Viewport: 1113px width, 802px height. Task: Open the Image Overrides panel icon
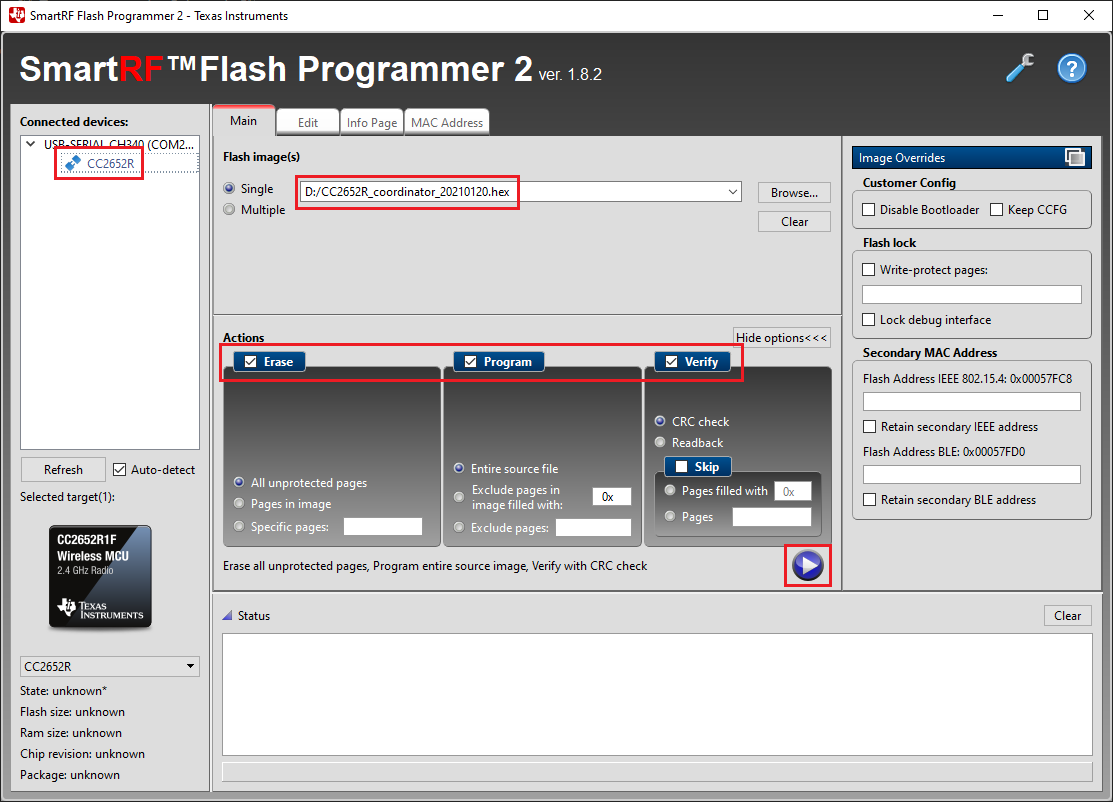pyautogui.click(x=1077, y=157)
